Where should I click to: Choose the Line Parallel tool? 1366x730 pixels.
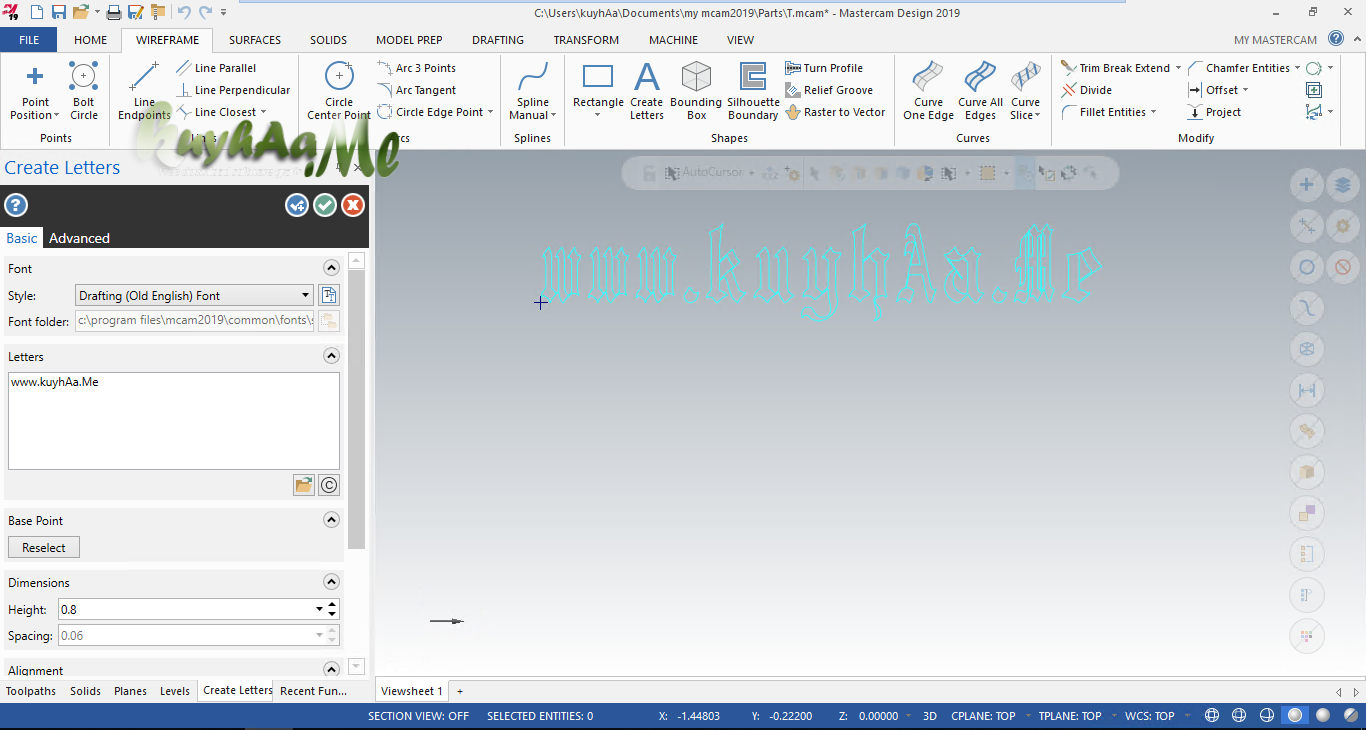(x=216, y=68)
